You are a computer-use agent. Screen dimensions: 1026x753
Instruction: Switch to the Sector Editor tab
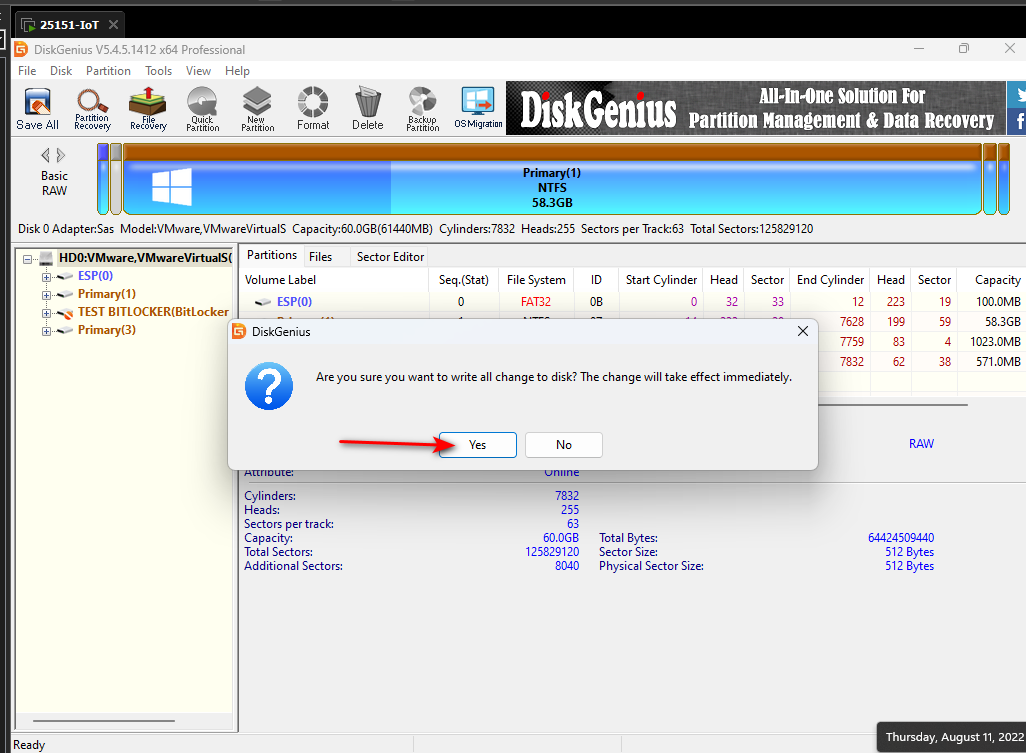390,257
